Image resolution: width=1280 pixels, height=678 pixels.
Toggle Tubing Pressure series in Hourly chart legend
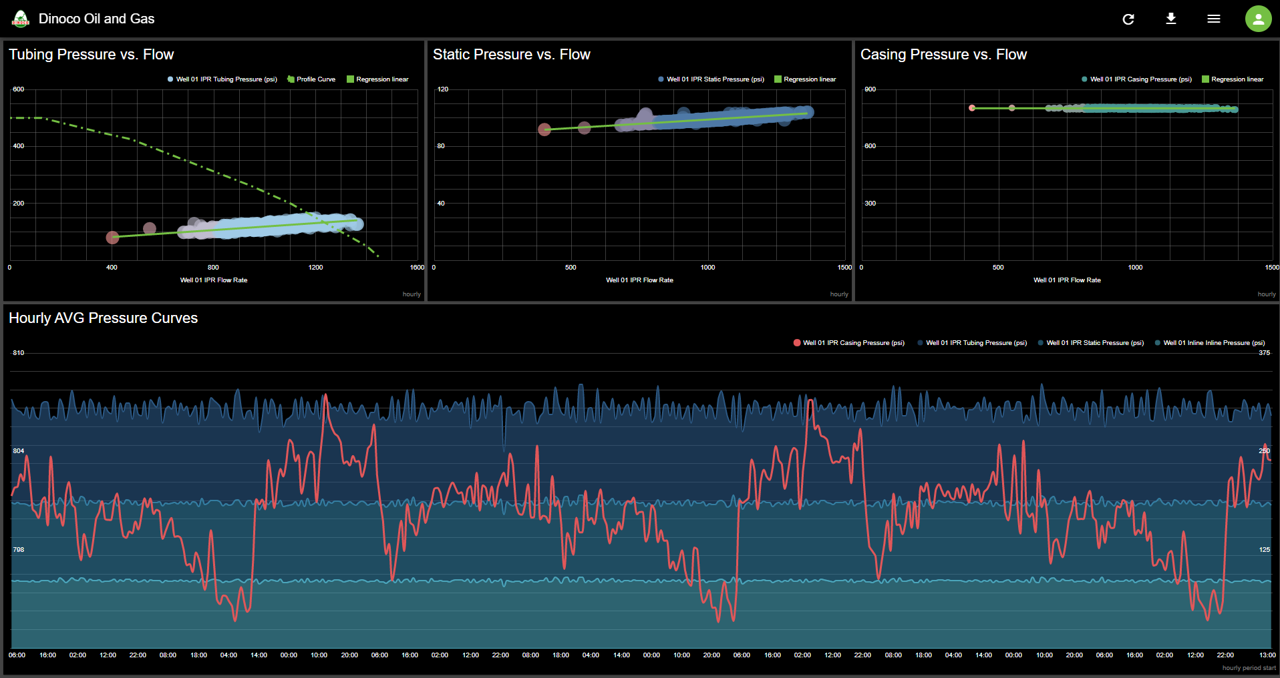pos(971,343)
